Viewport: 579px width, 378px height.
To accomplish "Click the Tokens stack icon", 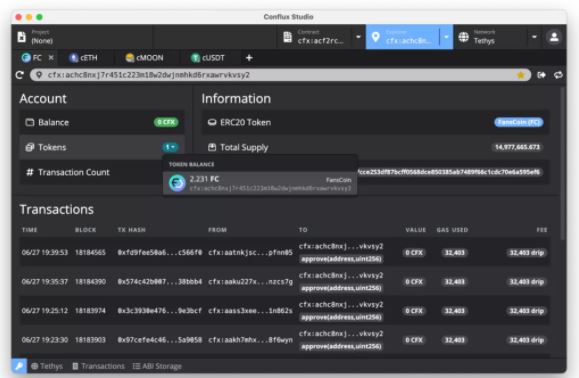I will tap(30, 147).
